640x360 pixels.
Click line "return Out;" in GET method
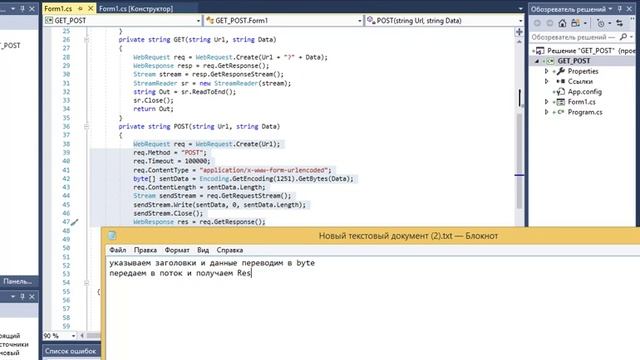pos(153,109)
